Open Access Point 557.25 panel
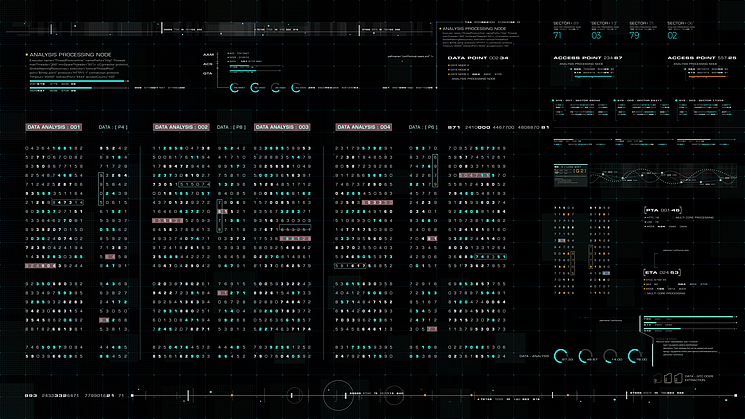Image resolution: width=745 pixels, height=419 pixels. tap(702, 58)
